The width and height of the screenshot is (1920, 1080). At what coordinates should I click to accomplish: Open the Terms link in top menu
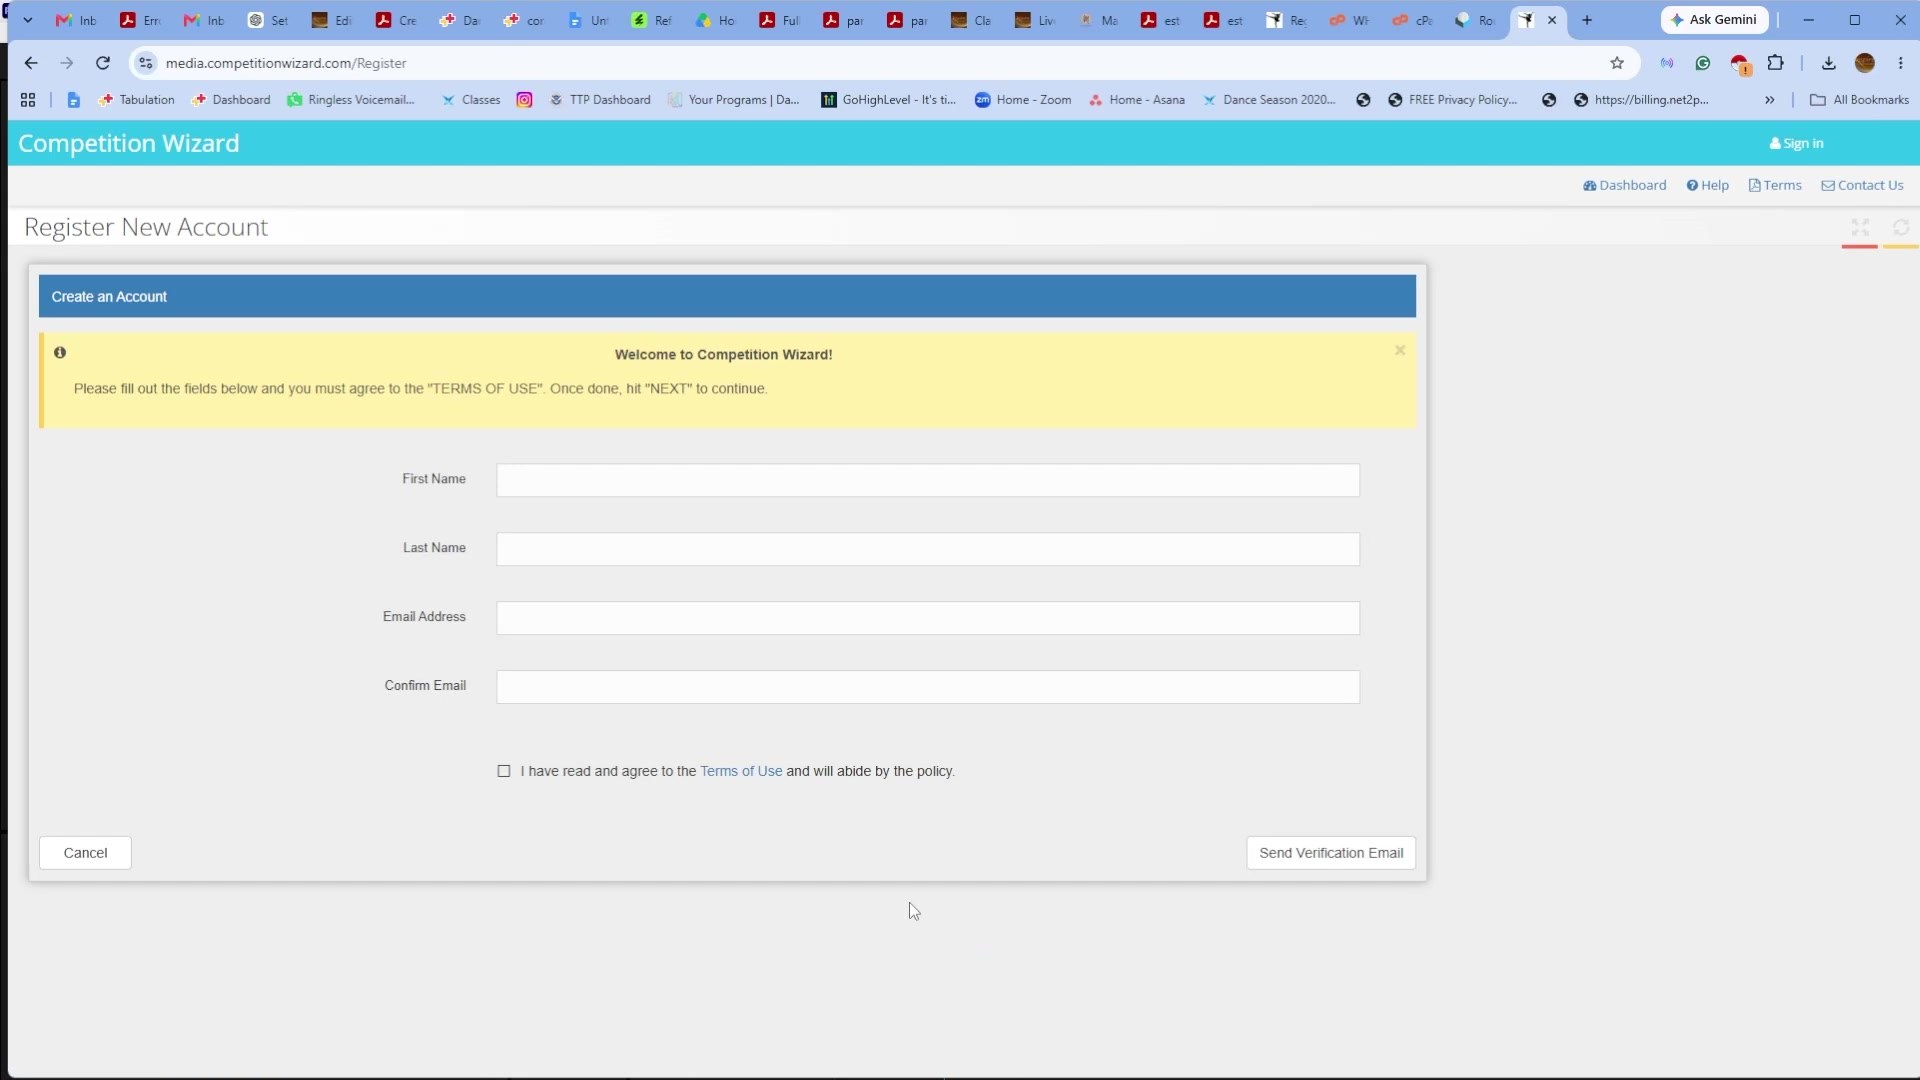pyautogui.click(x=1775, y=185)
